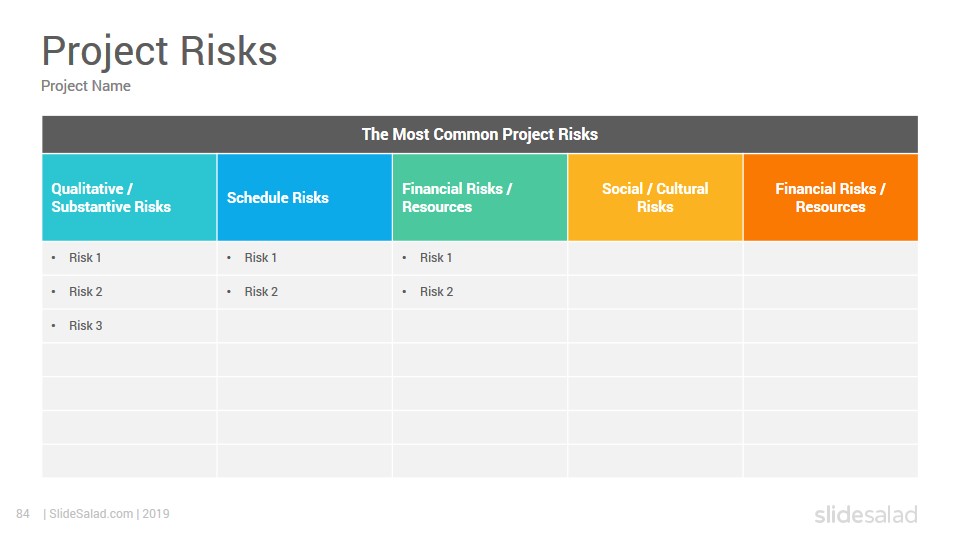
Task: Click the green Financial Risks / Resources header
Action: (479, 197)
